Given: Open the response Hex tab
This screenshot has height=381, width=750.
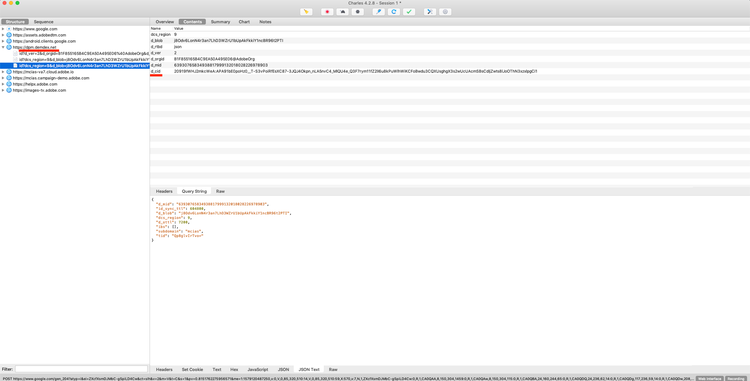Looking at the screenshot, I should 234,370.
